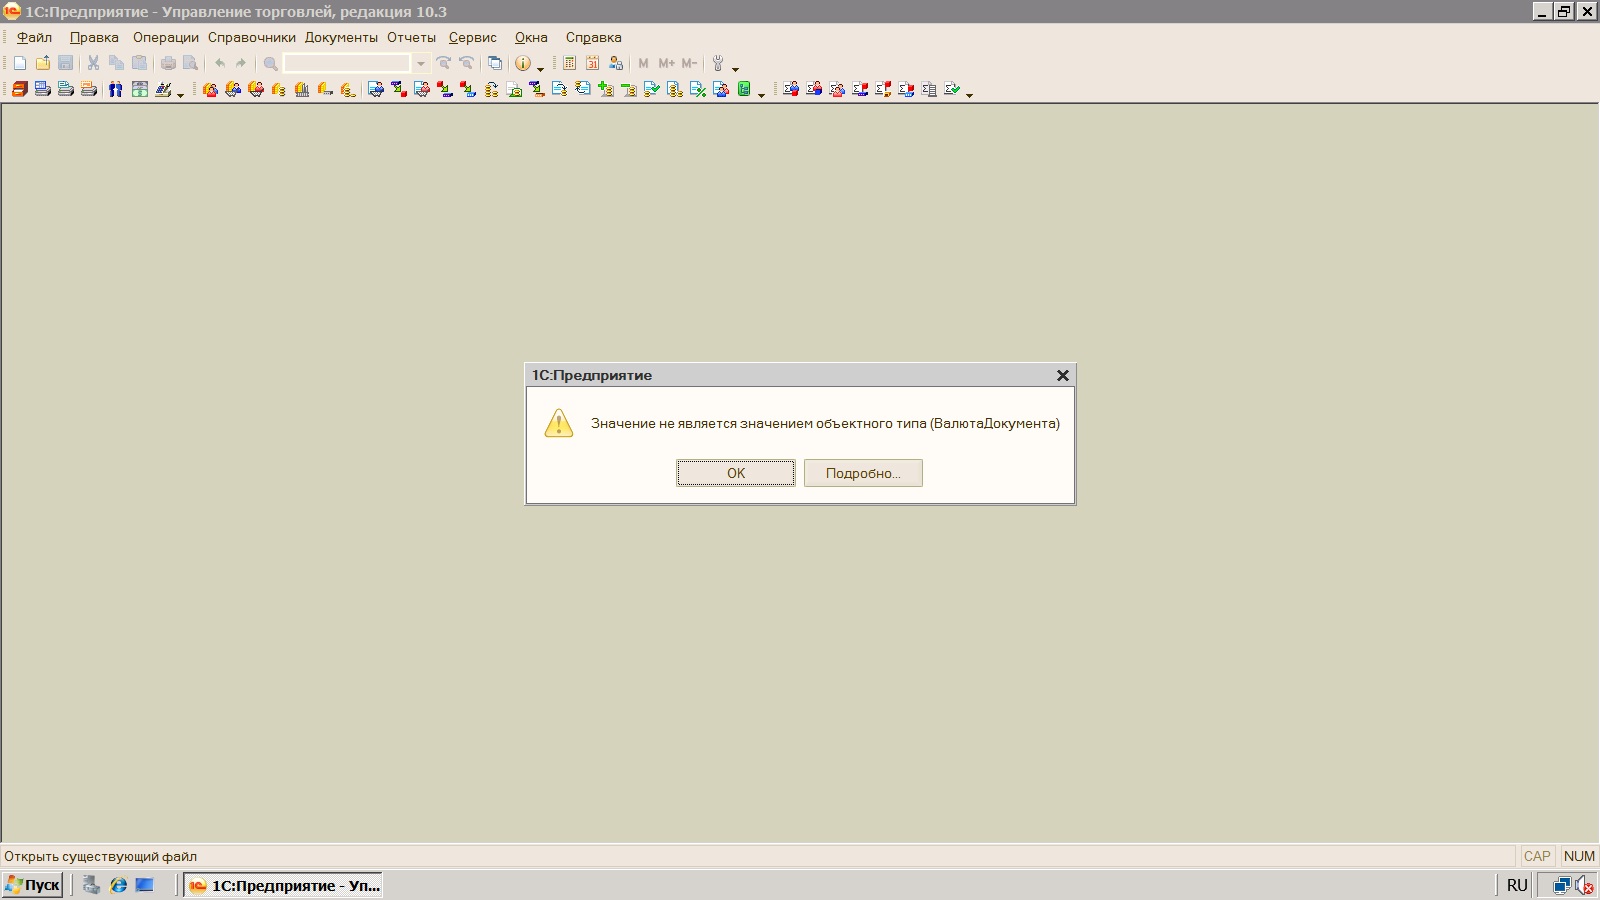Click the two blue people icon
Image resolution: width=1600 pixels, height=900 pixels.
[x=116, y=89]
